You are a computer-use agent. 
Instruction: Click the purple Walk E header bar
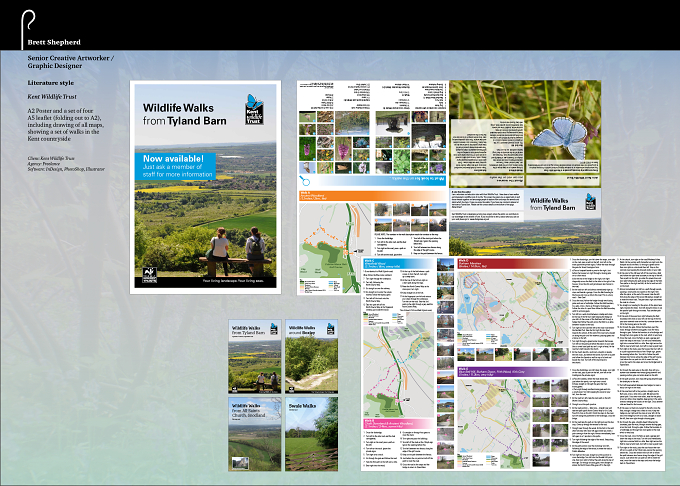(x=513, y=372)
